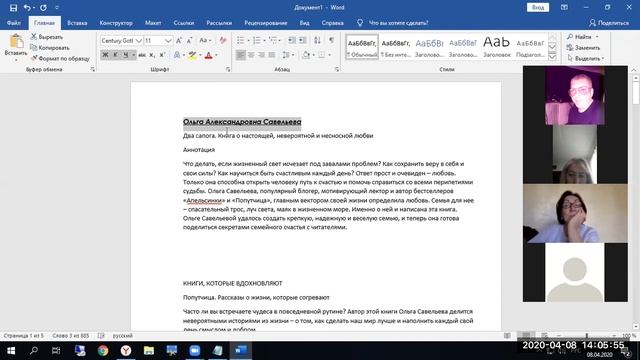This screenshot has width=640, height=360.
Task: Open the Выделить dropdown
Action: click(x=586, y=58)
